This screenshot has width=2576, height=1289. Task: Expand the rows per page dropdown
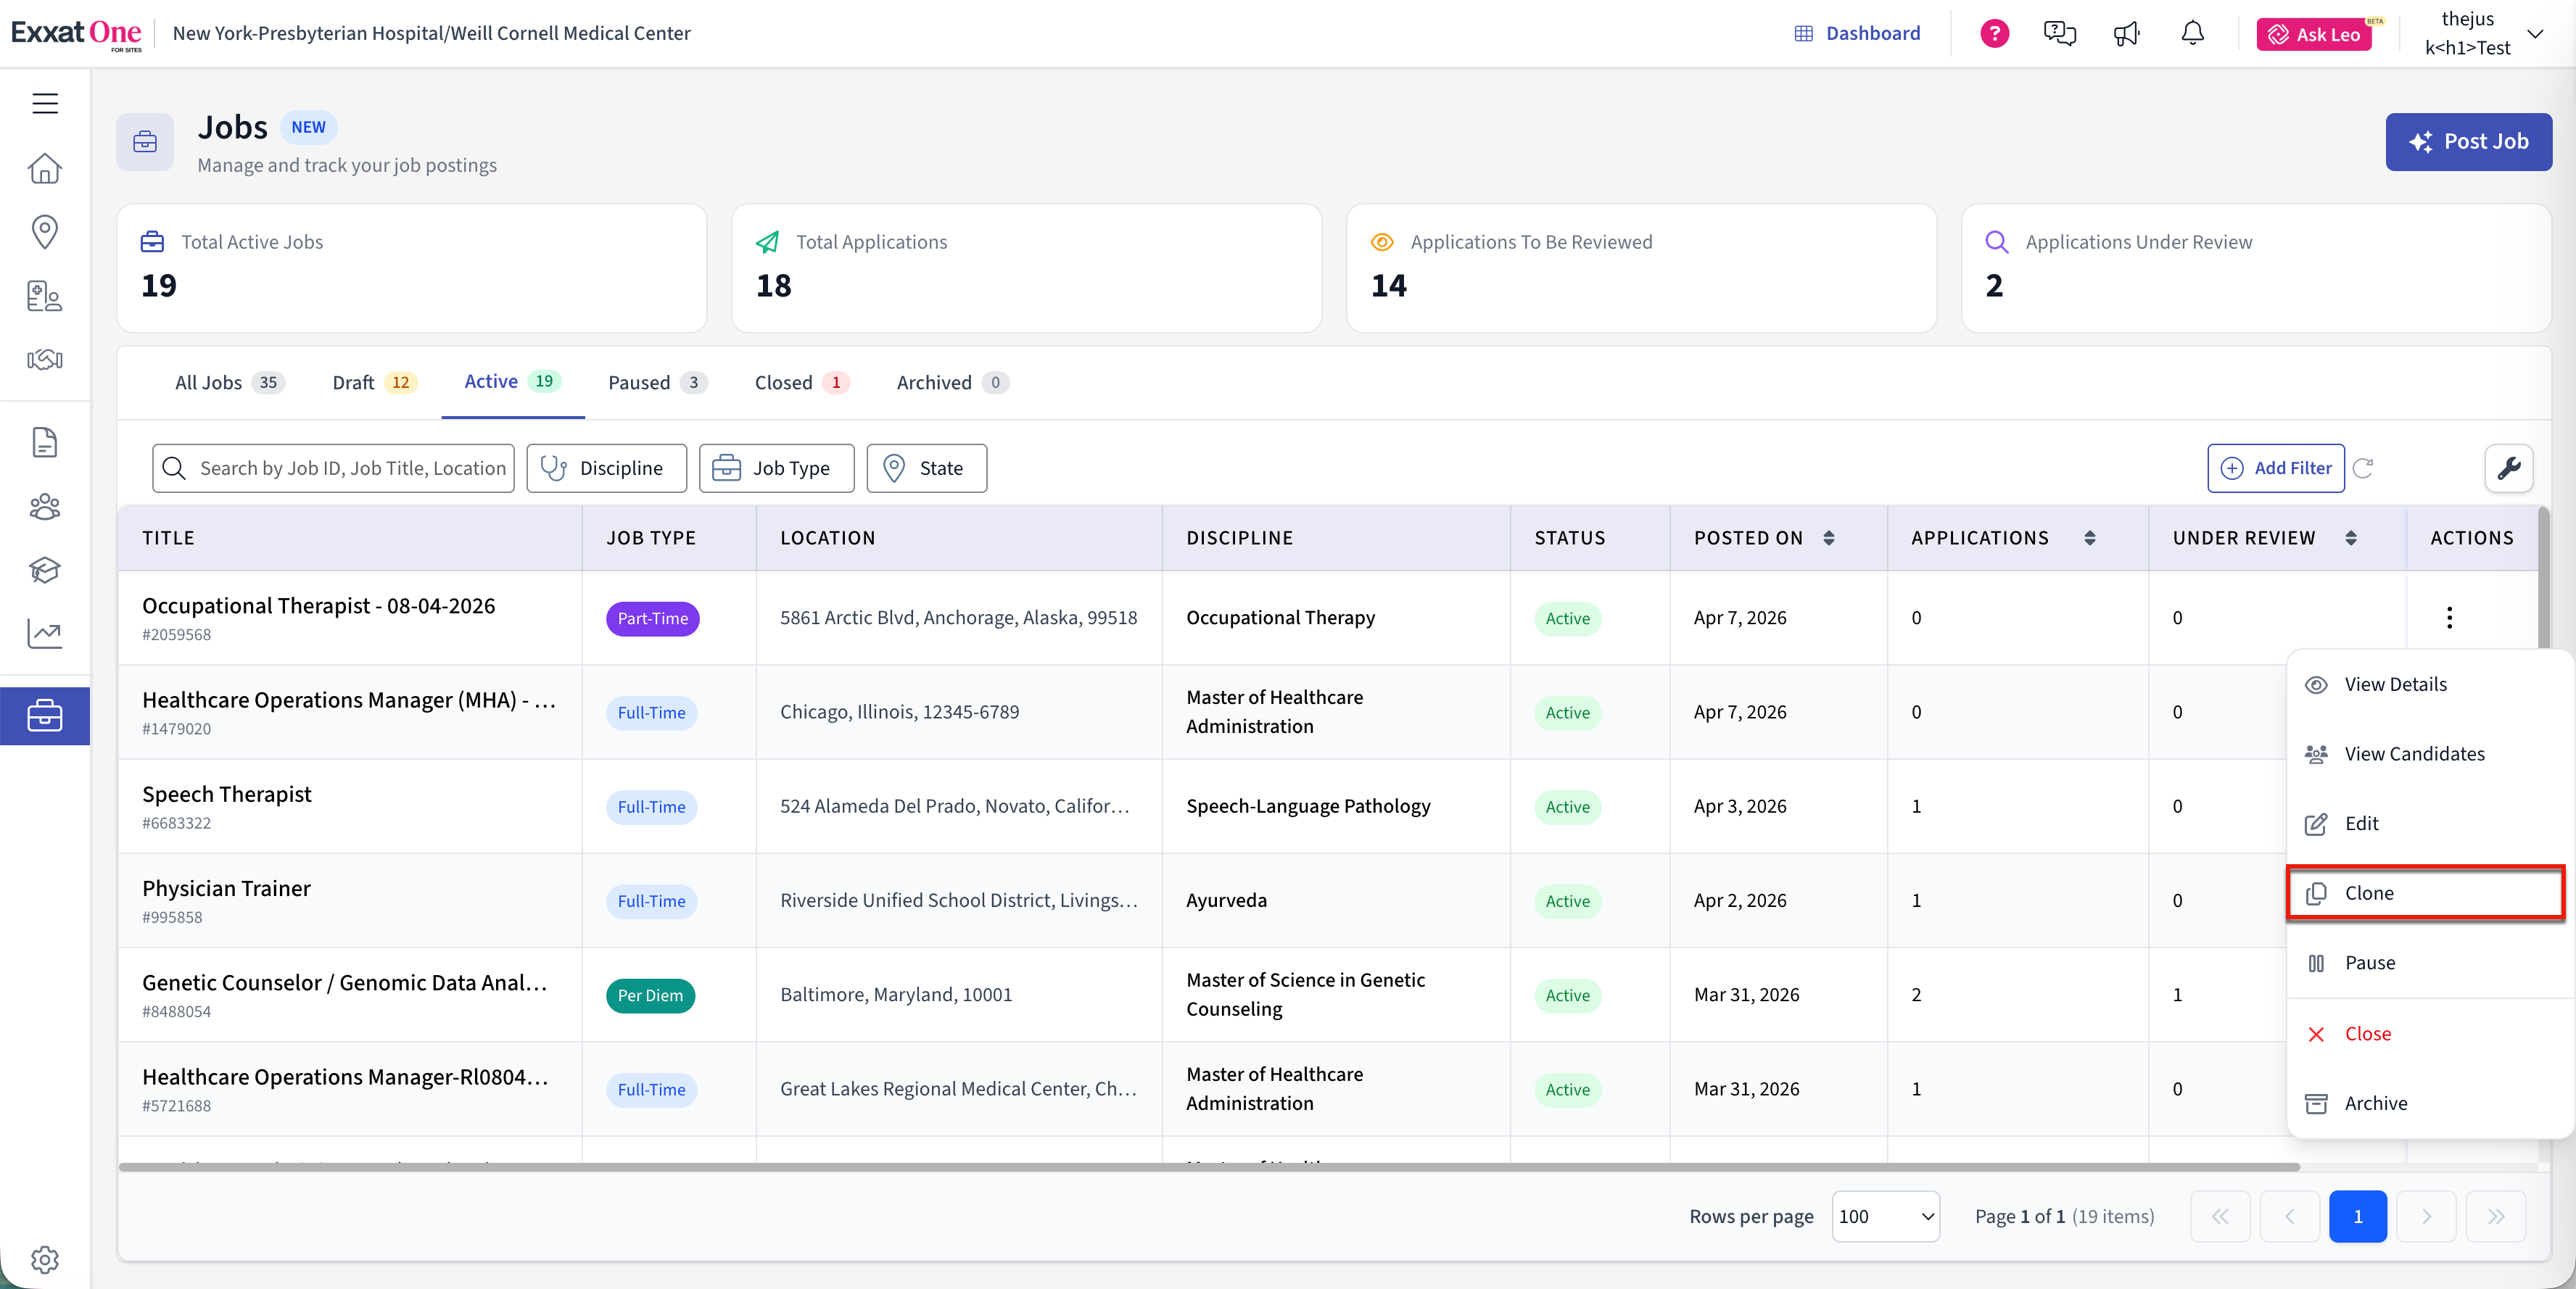pyautogui.click(x=1885, y=1216)
